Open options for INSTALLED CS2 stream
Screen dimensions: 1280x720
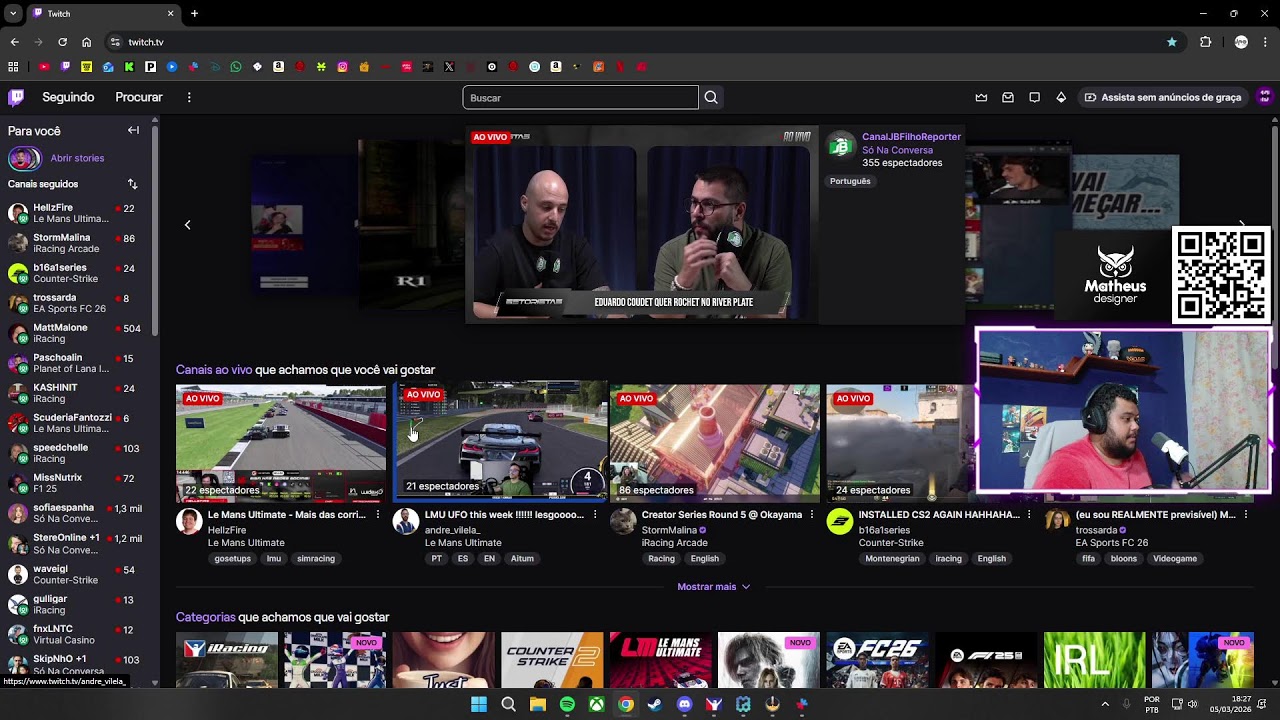1028,515
